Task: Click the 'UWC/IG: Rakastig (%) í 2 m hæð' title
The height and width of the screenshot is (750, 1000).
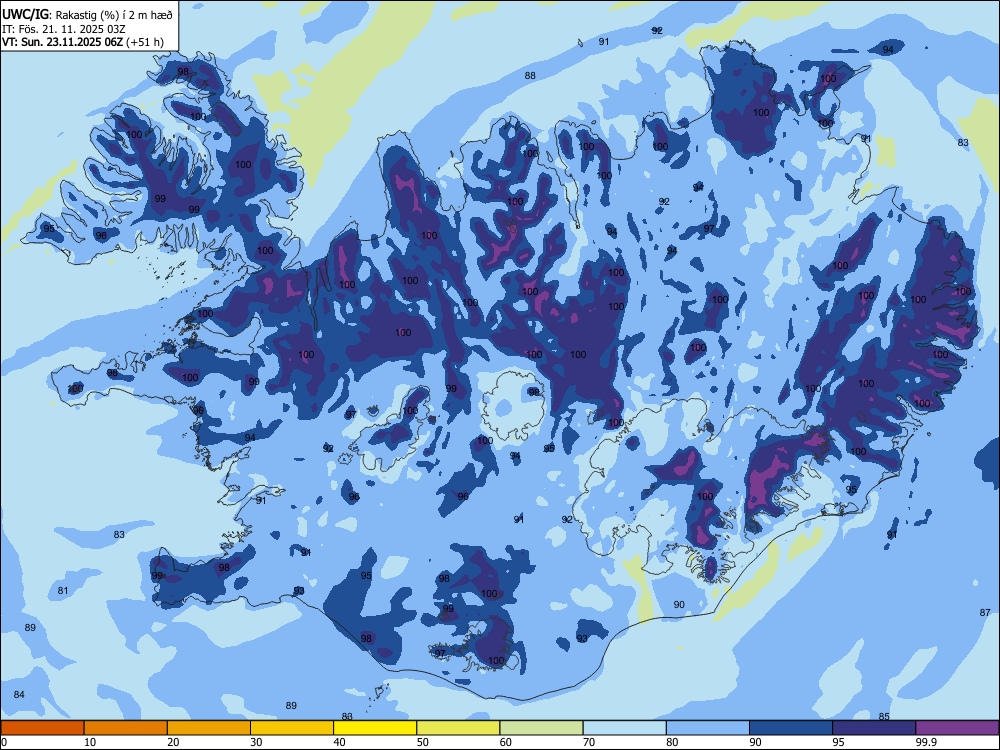Action: 87,14
